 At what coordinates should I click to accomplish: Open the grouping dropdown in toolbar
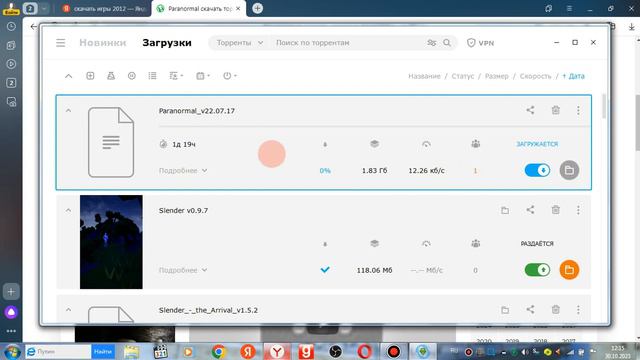click(176, 76)
